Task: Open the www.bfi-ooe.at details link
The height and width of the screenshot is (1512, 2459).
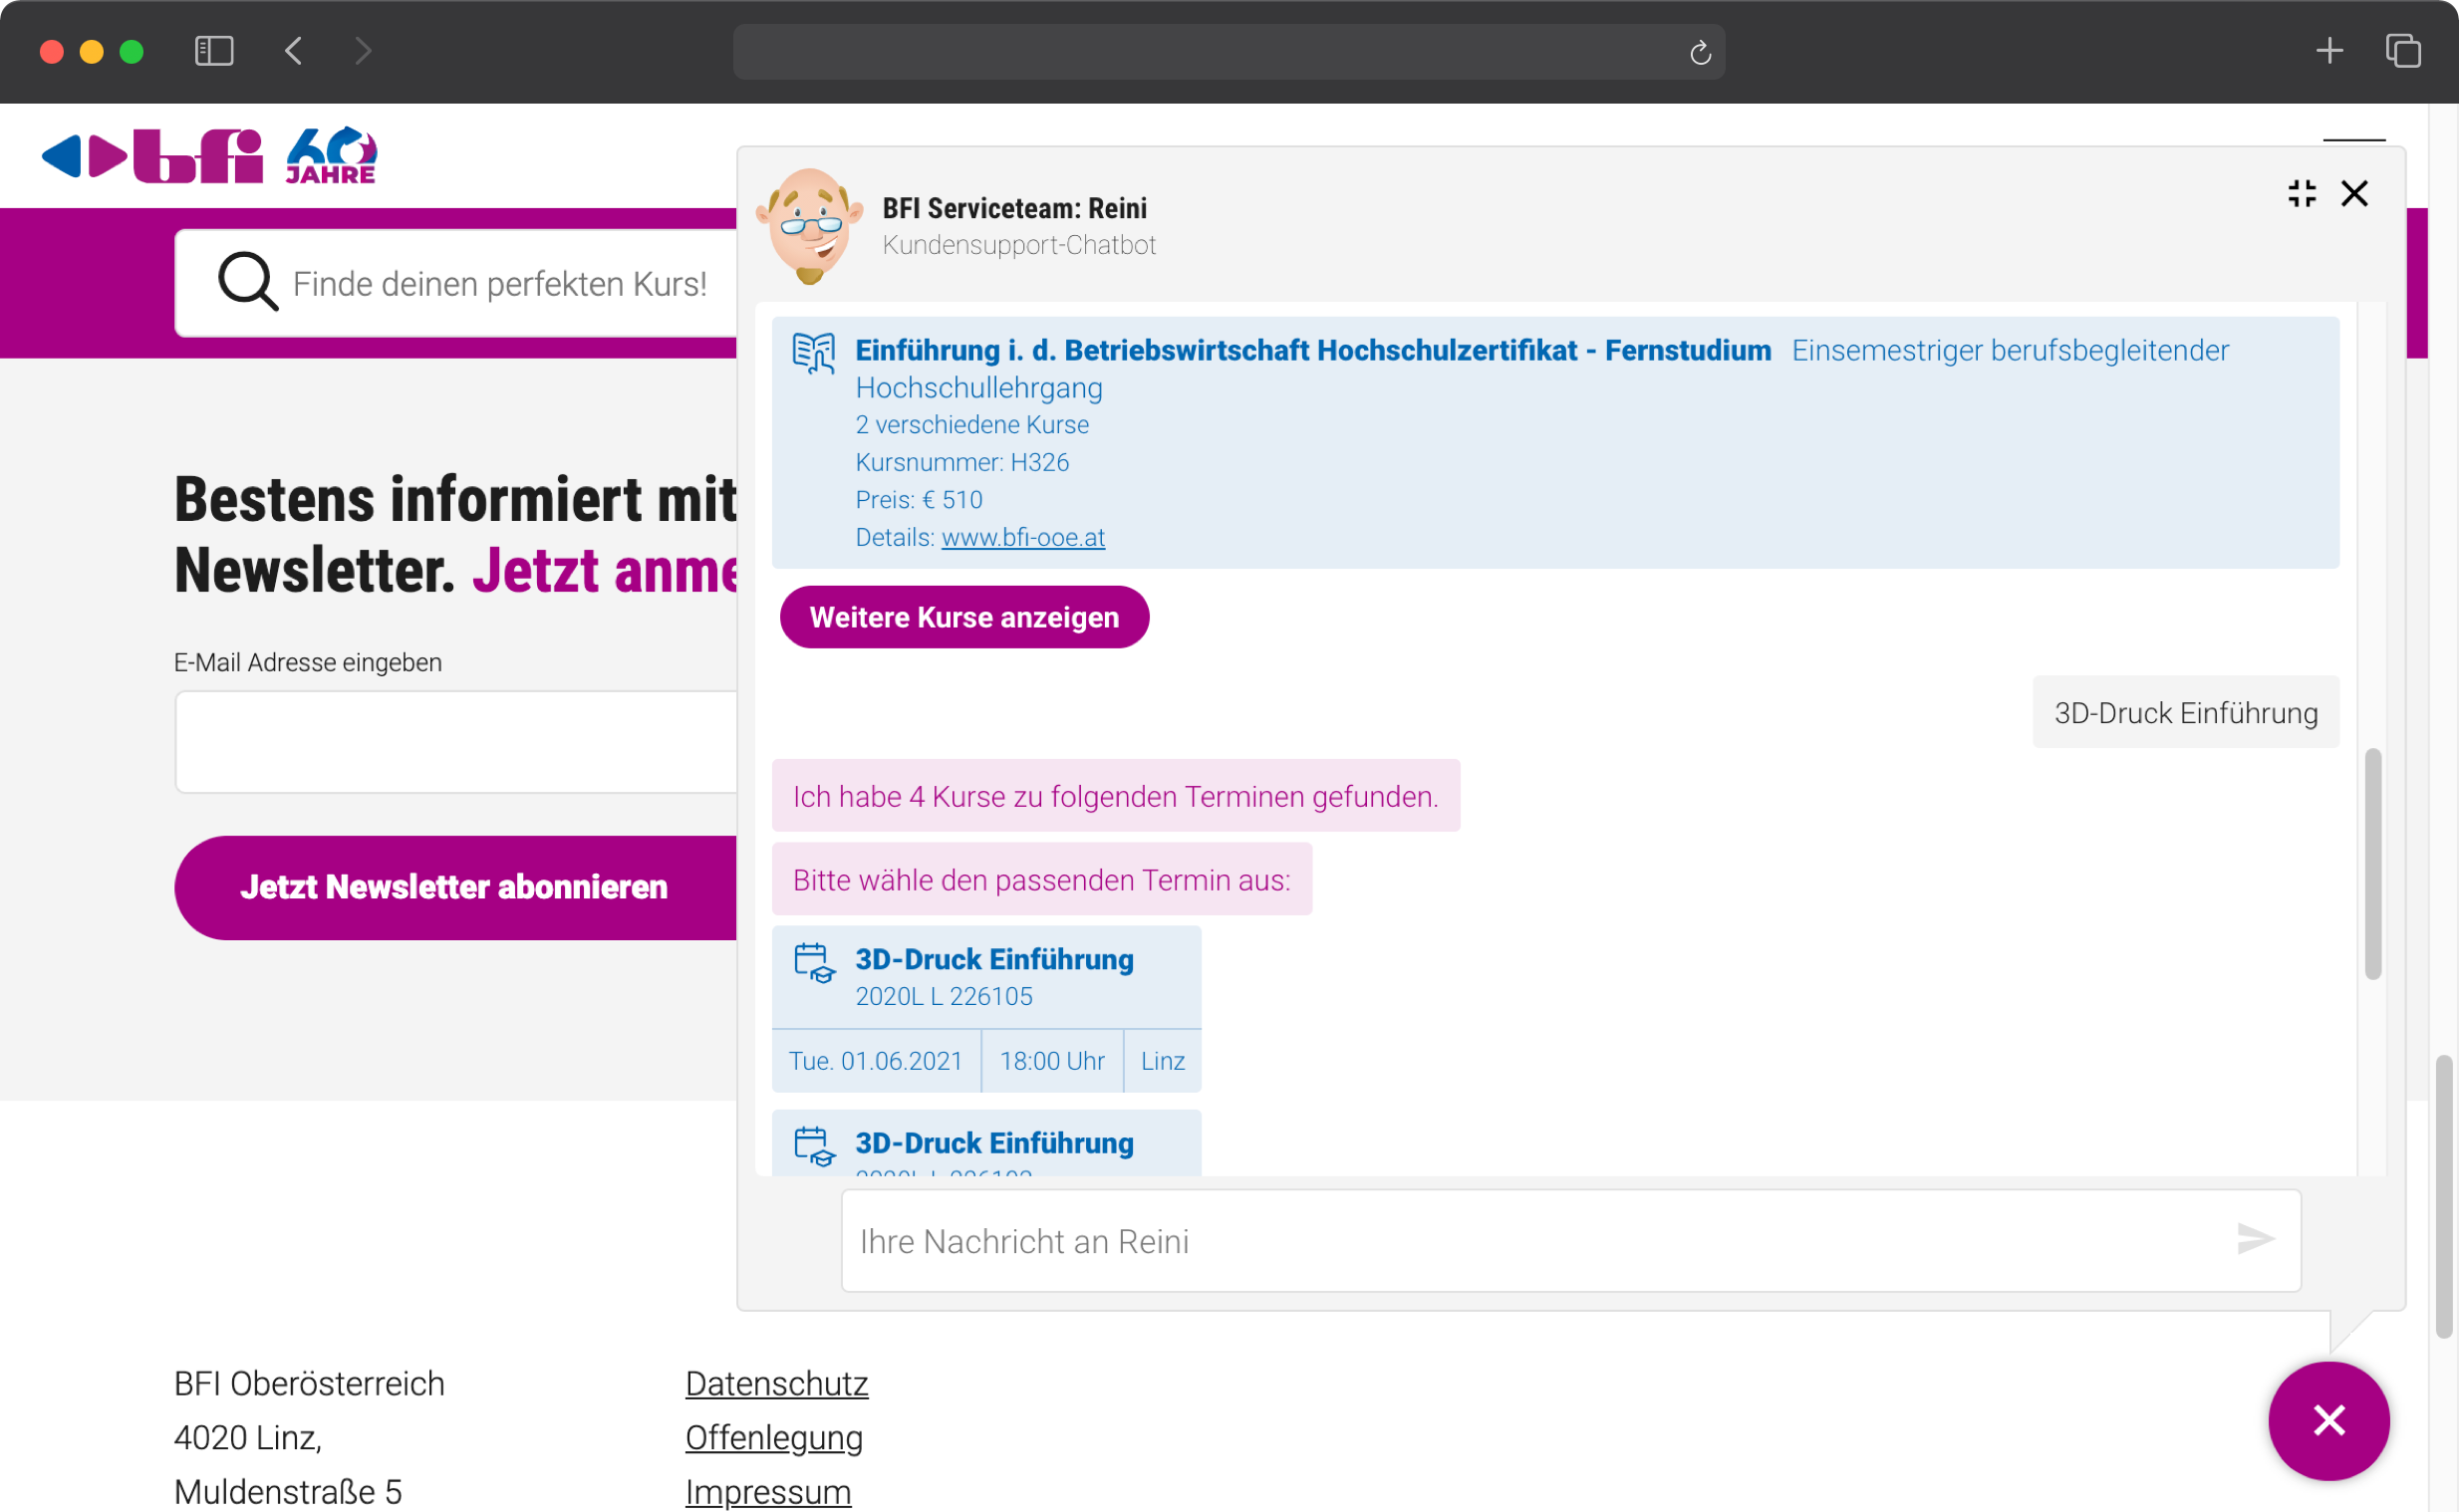Action: coord(1022,537)
